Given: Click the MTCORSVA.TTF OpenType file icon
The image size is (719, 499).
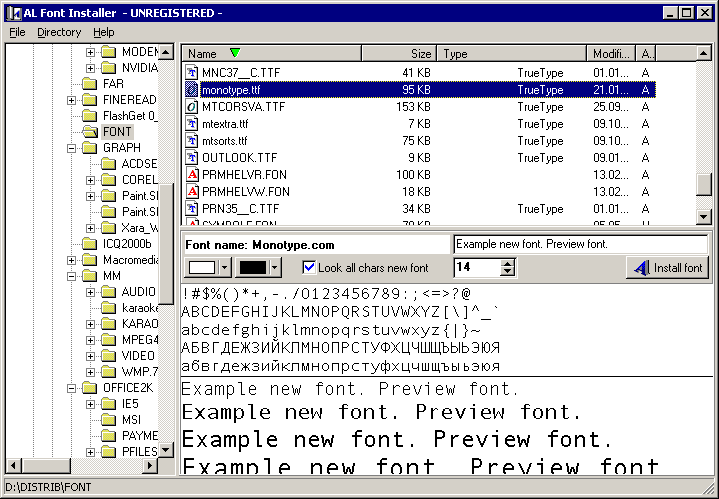Looking at the screenshot, I should tap(191, 106).
